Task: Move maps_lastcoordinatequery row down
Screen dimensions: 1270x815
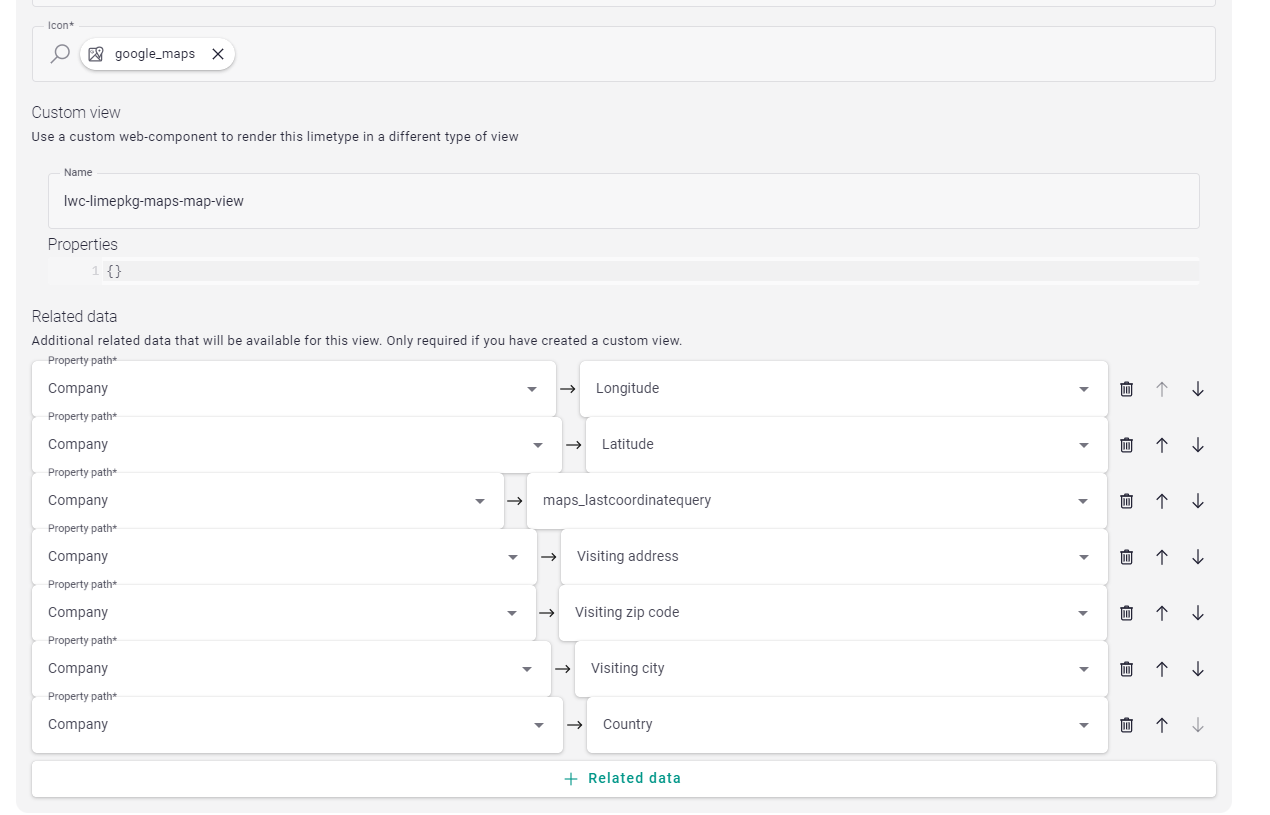Action: [x=1198, y=501]
